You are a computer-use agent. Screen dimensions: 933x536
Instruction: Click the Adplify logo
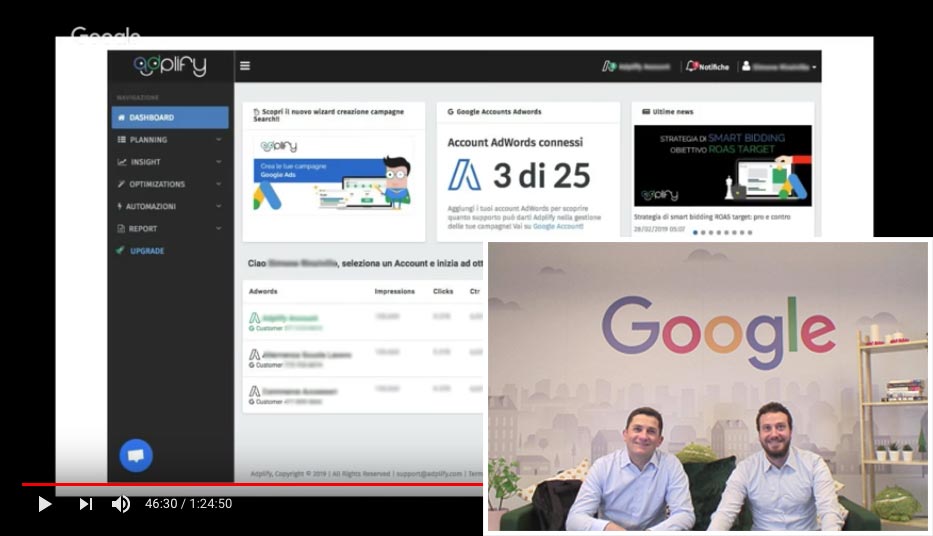click(x=170, y=65)
